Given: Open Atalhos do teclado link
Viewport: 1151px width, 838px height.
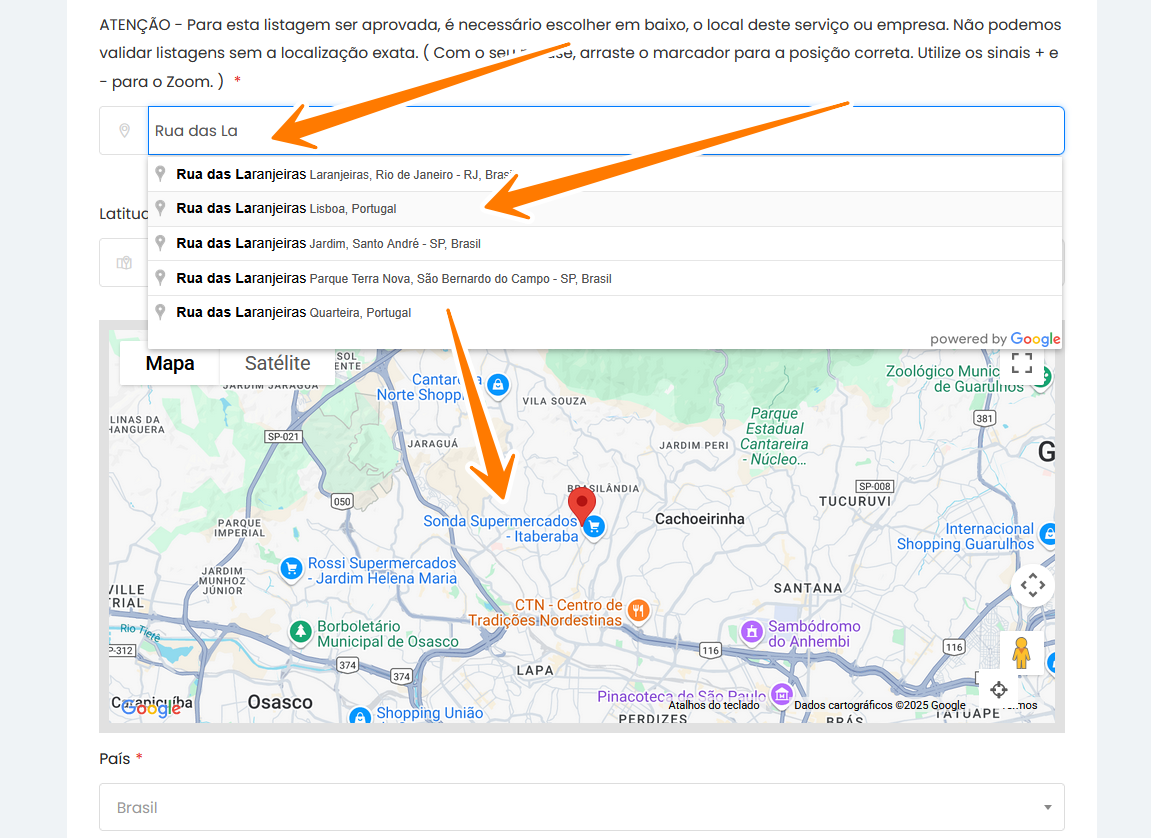Looking at the screenshot, I should tap(714, 705).
